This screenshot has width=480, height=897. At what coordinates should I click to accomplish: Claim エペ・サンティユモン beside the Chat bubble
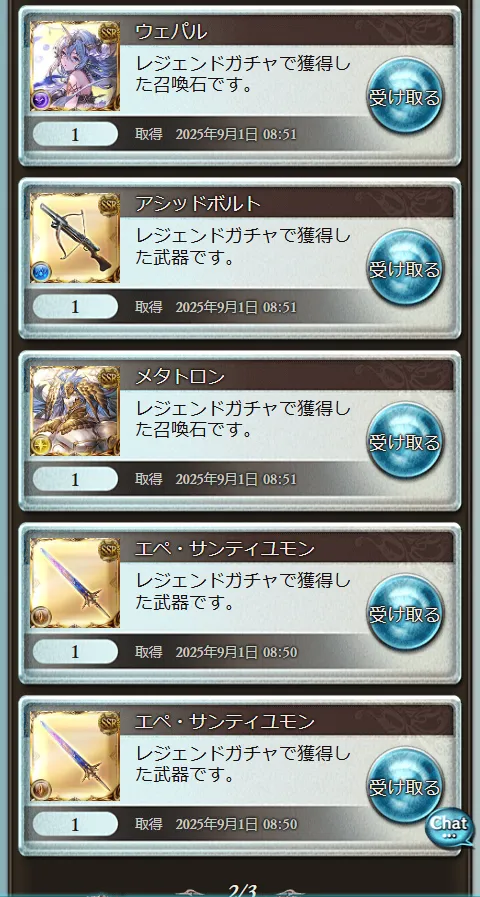[x=404, y=786]
